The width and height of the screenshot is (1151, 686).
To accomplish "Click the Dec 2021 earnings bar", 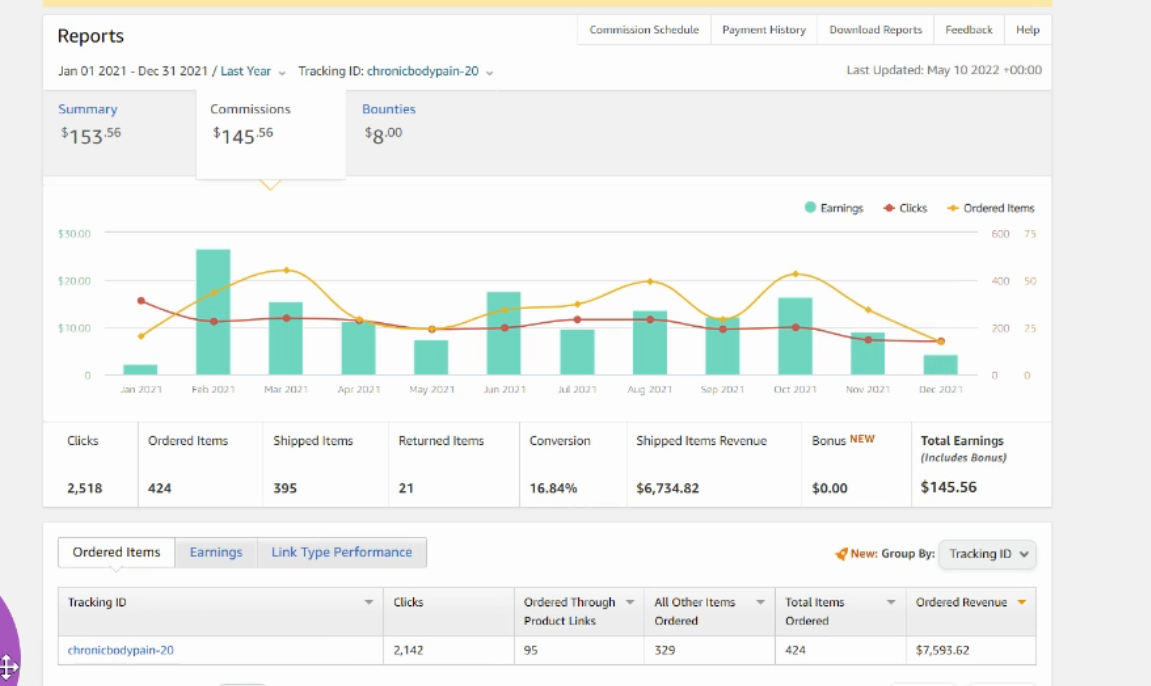I will click(x=940, y=365).
